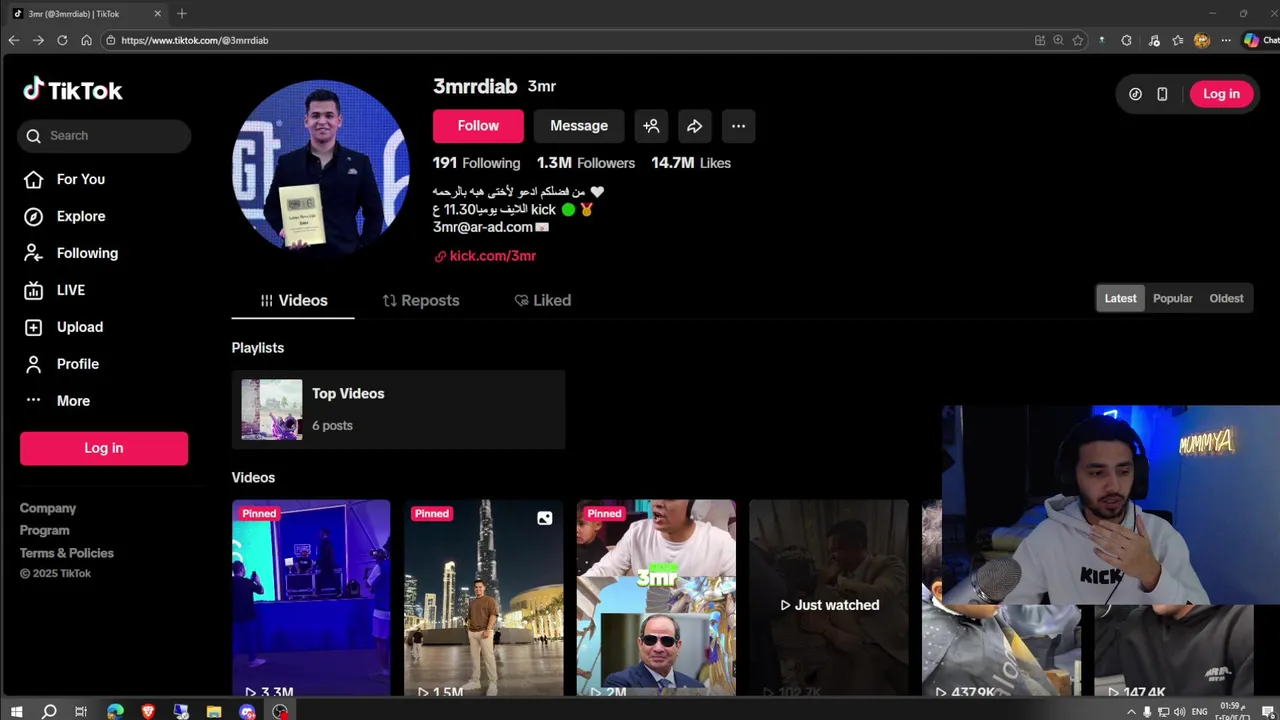Open the media control music icon
This screenshot has height=720, width=1280.
(x=1154, y=40)
